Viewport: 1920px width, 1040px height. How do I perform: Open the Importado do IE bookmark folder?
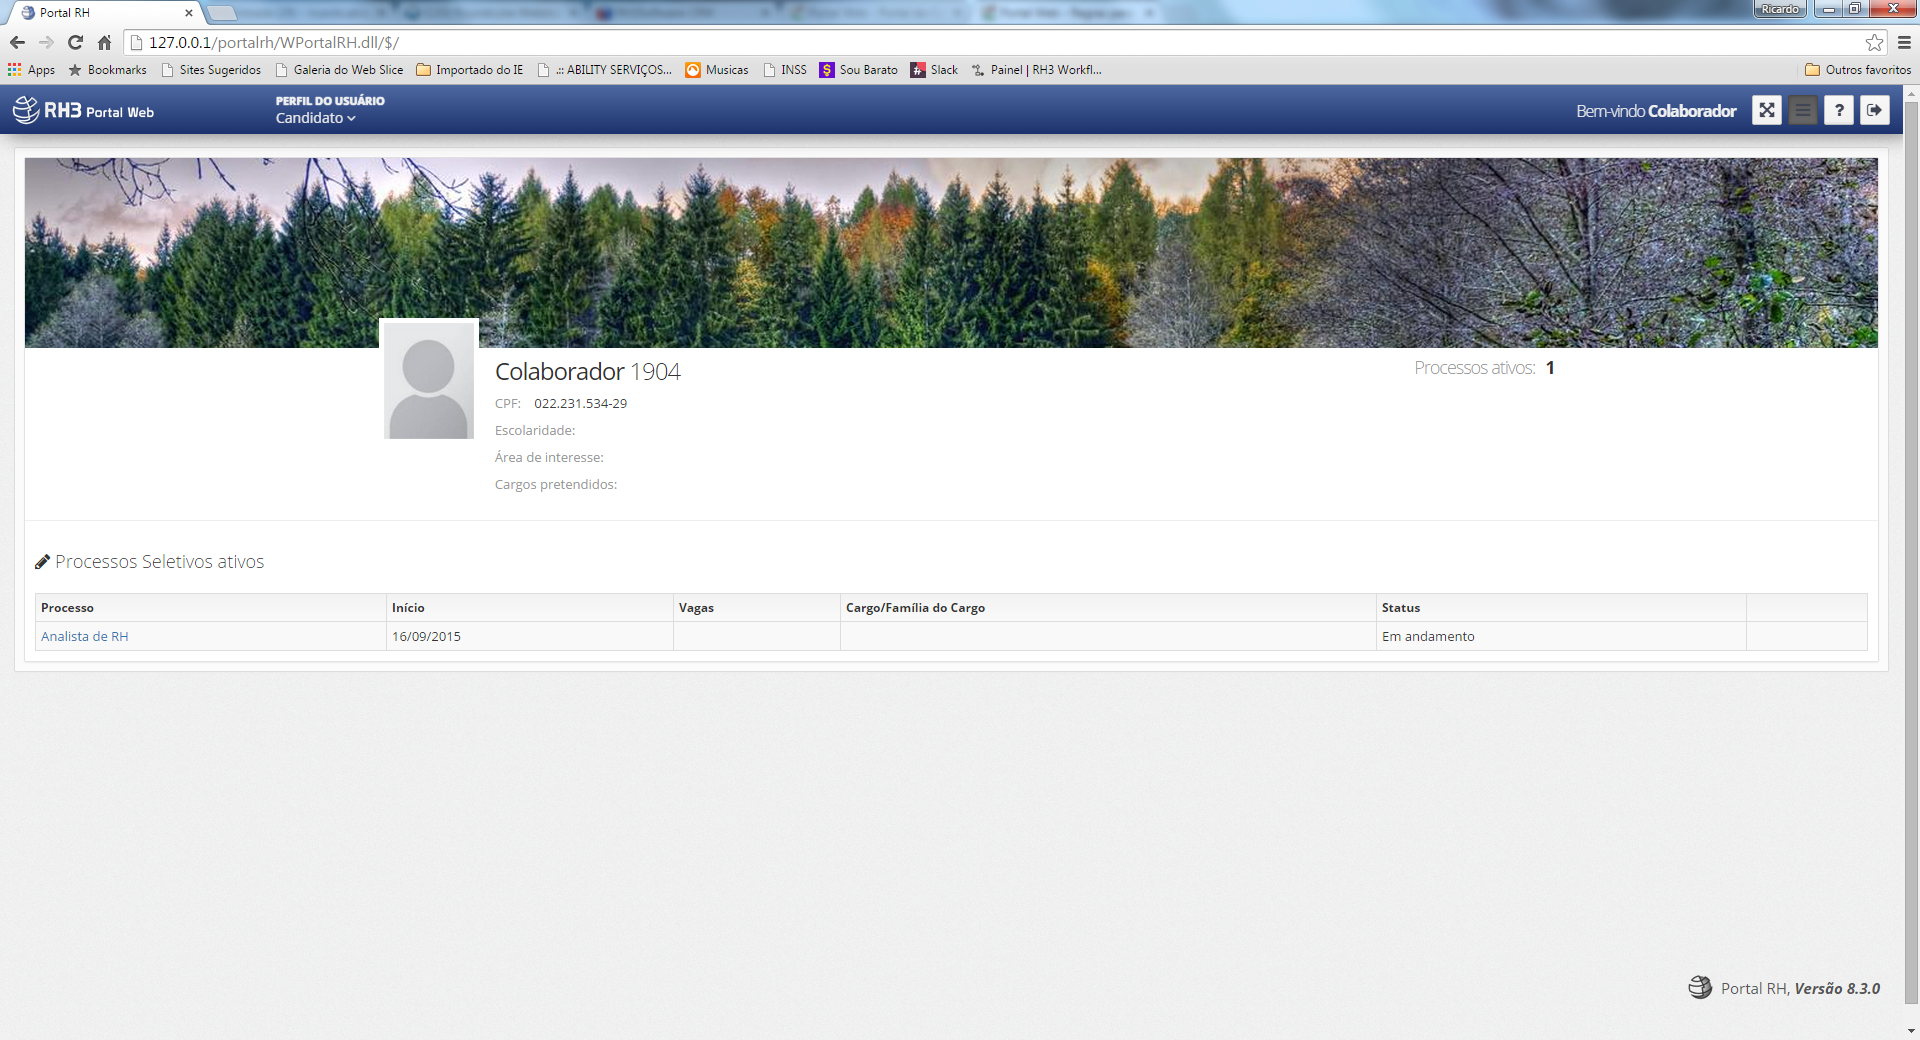pos(469,70)
